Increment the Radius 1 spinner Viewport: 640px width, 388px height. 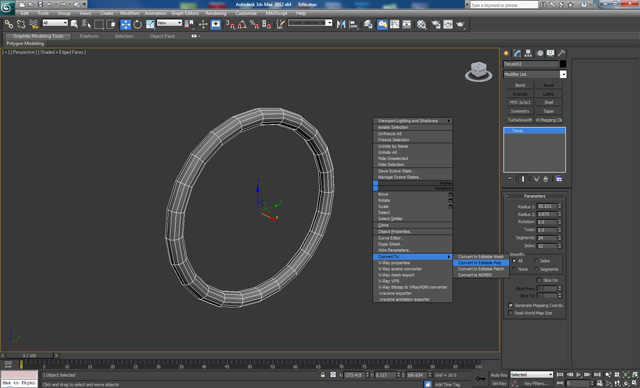point(560,205)
